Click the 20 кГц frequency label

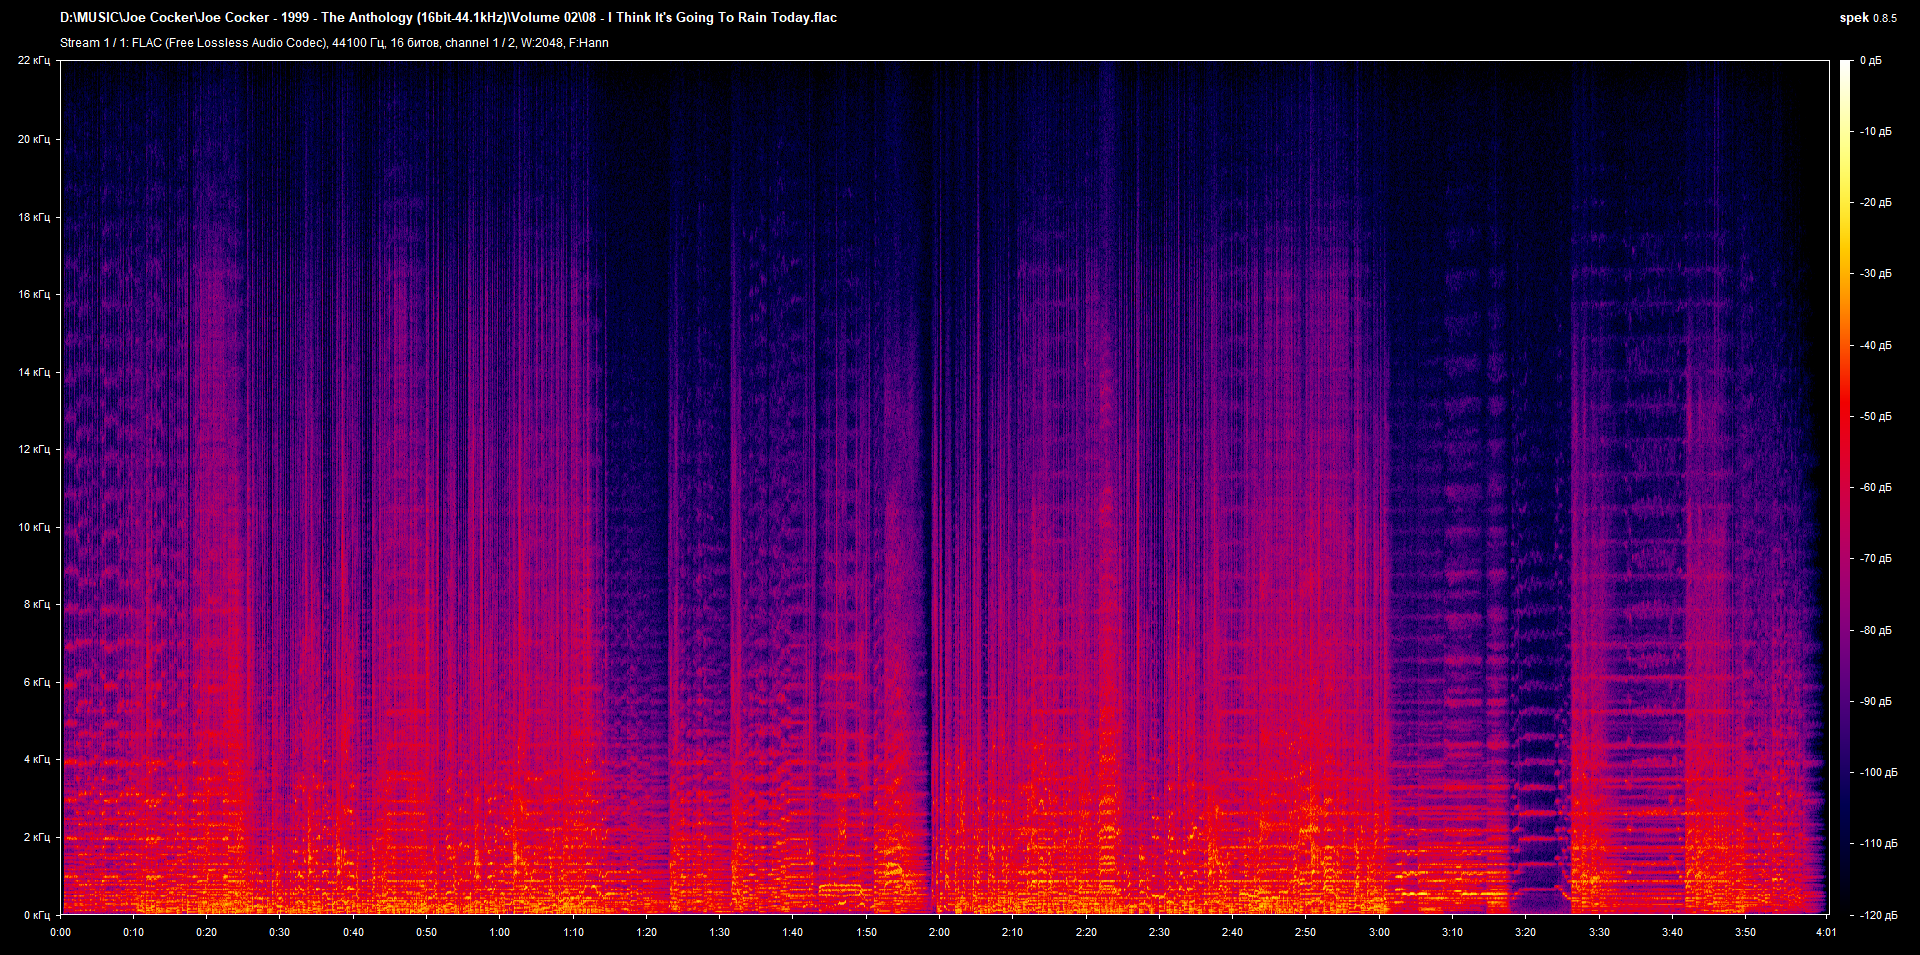[x=34, y=139]
